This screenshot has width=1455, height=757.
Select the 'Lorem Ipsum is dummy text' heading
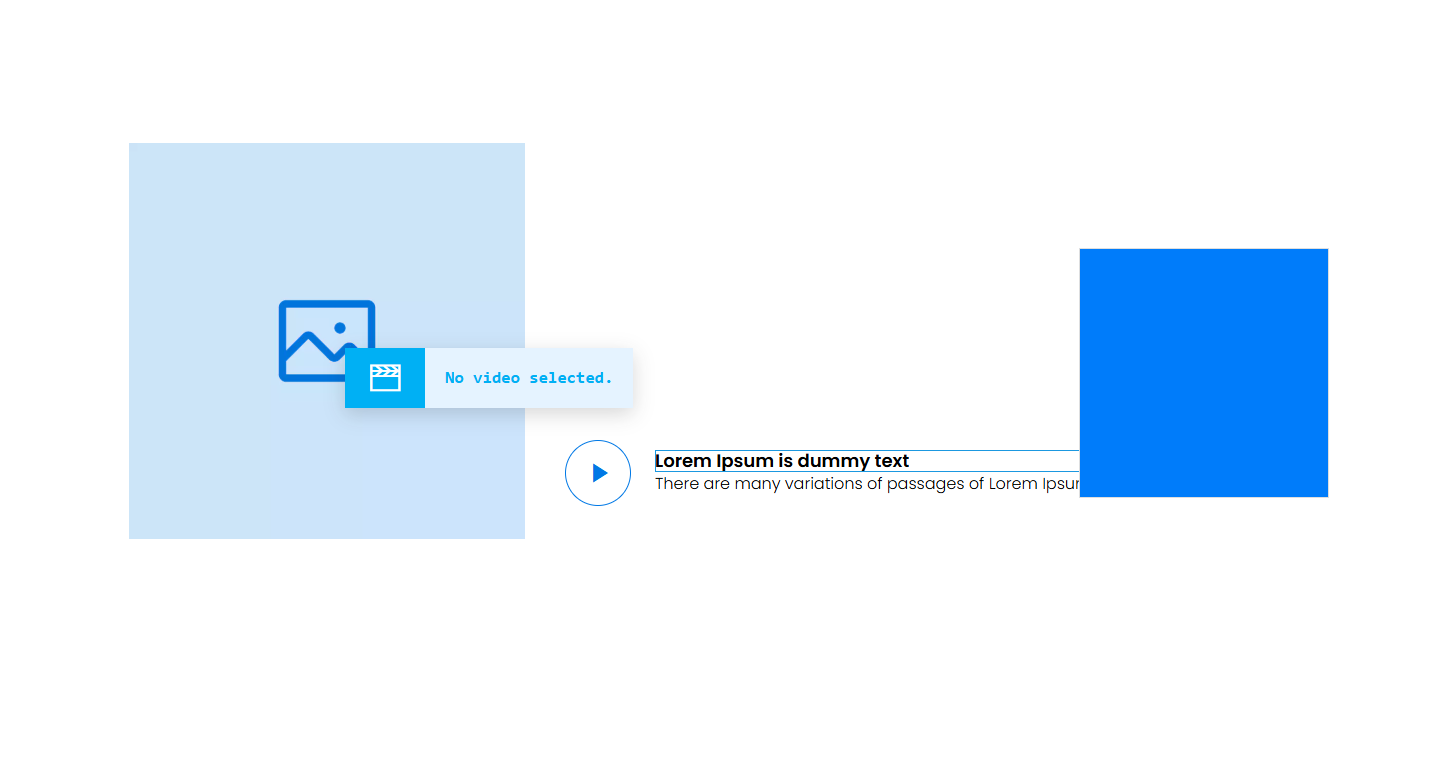[x=781, y=461]
